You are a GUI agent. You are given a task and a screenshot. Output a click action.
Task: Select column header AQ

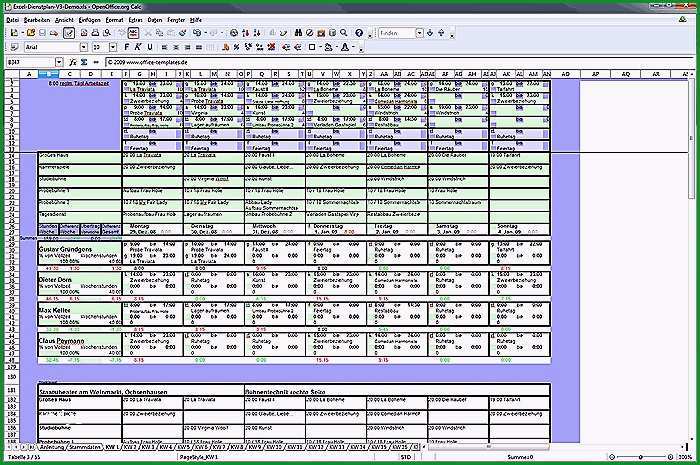[x=625, y=74]
